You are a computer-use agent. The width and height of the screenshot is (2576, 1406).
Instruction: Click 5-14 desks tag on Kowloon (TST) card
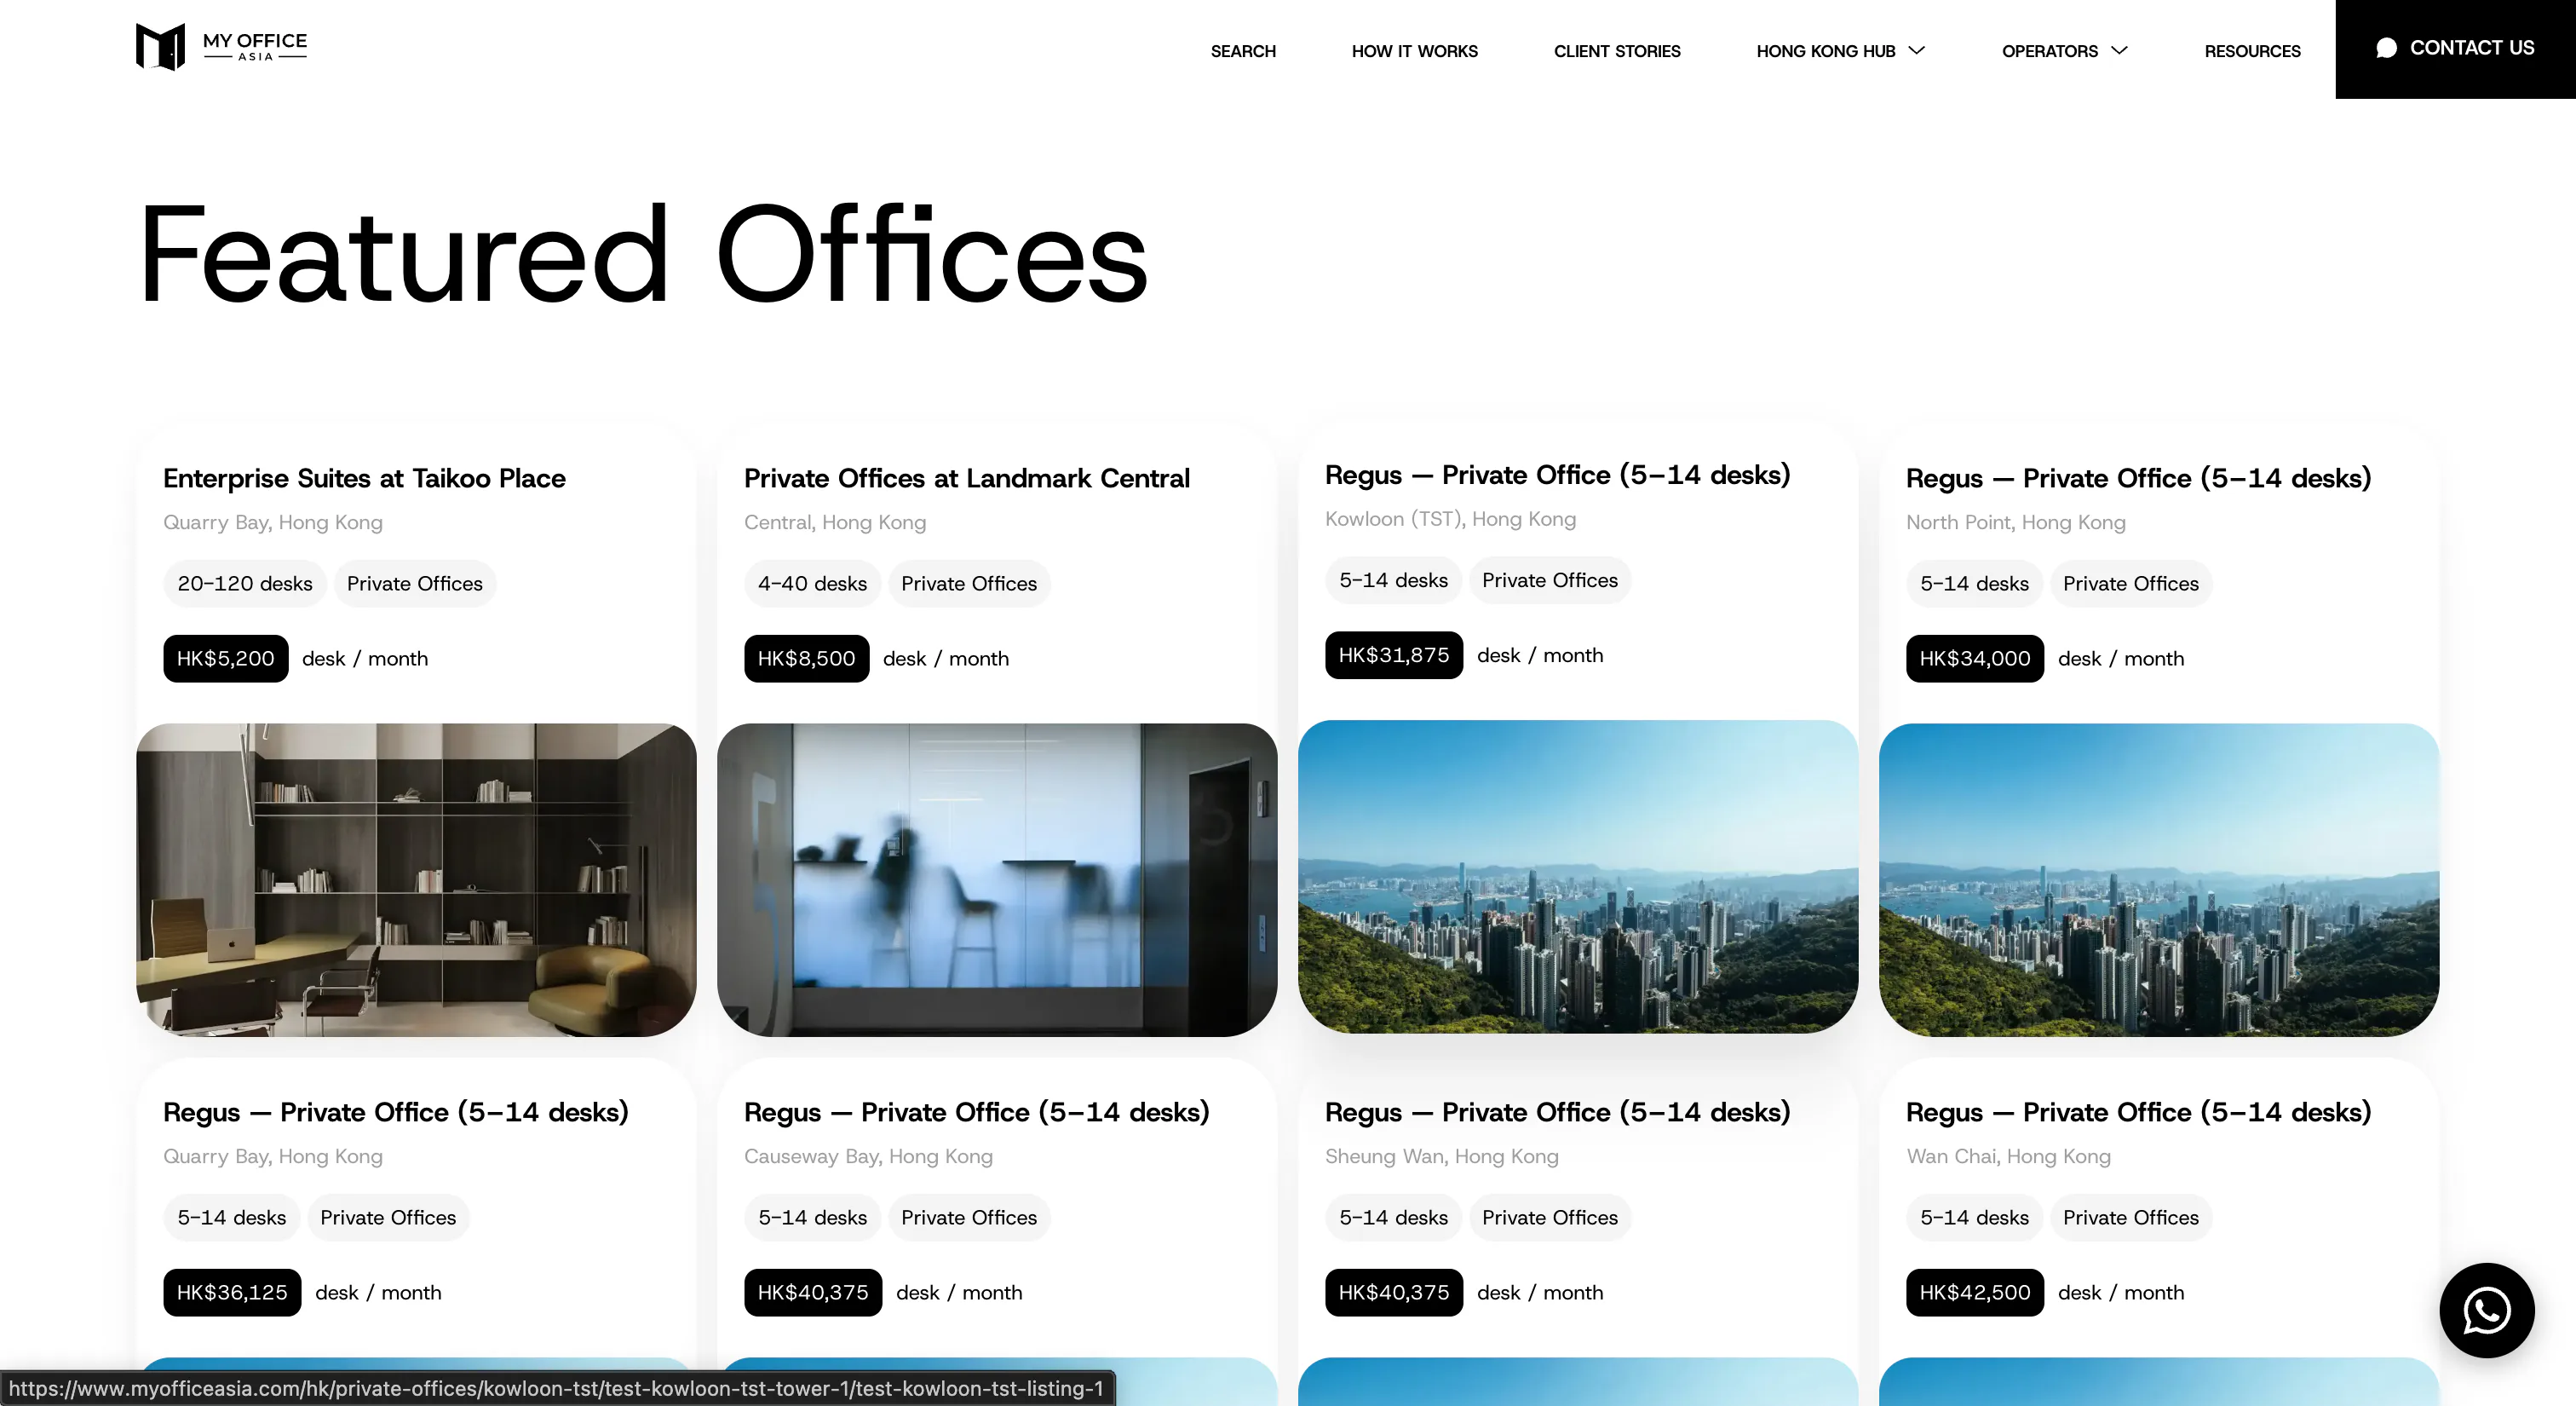tap(1393, 580)
